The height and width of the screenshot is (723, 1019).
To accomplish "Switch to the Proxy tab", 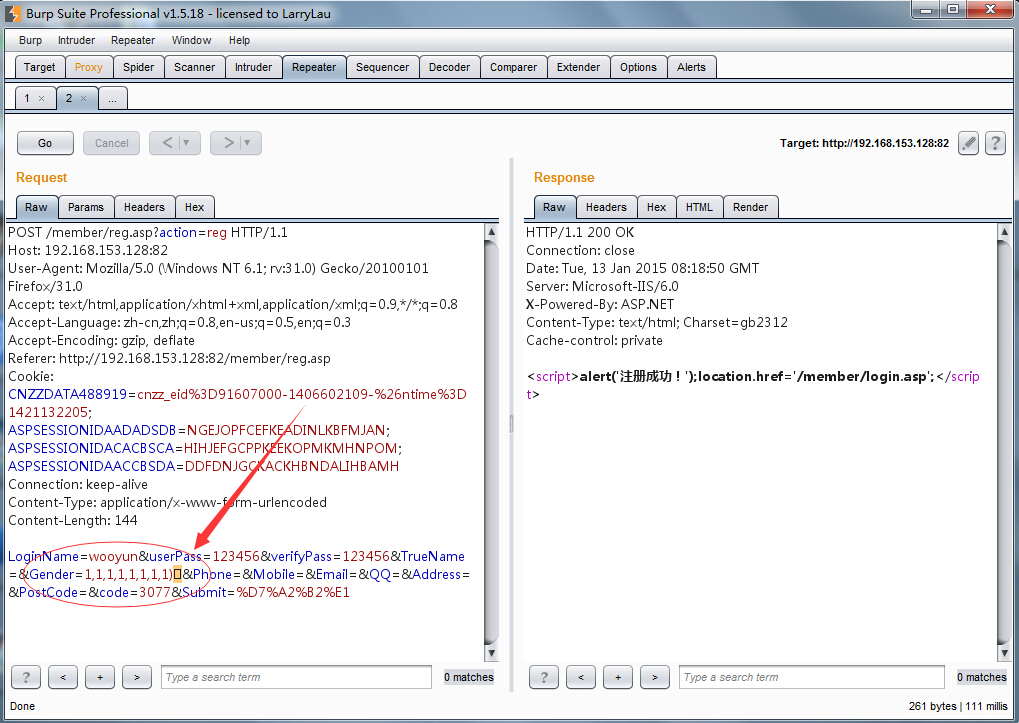I will [88, 67].
